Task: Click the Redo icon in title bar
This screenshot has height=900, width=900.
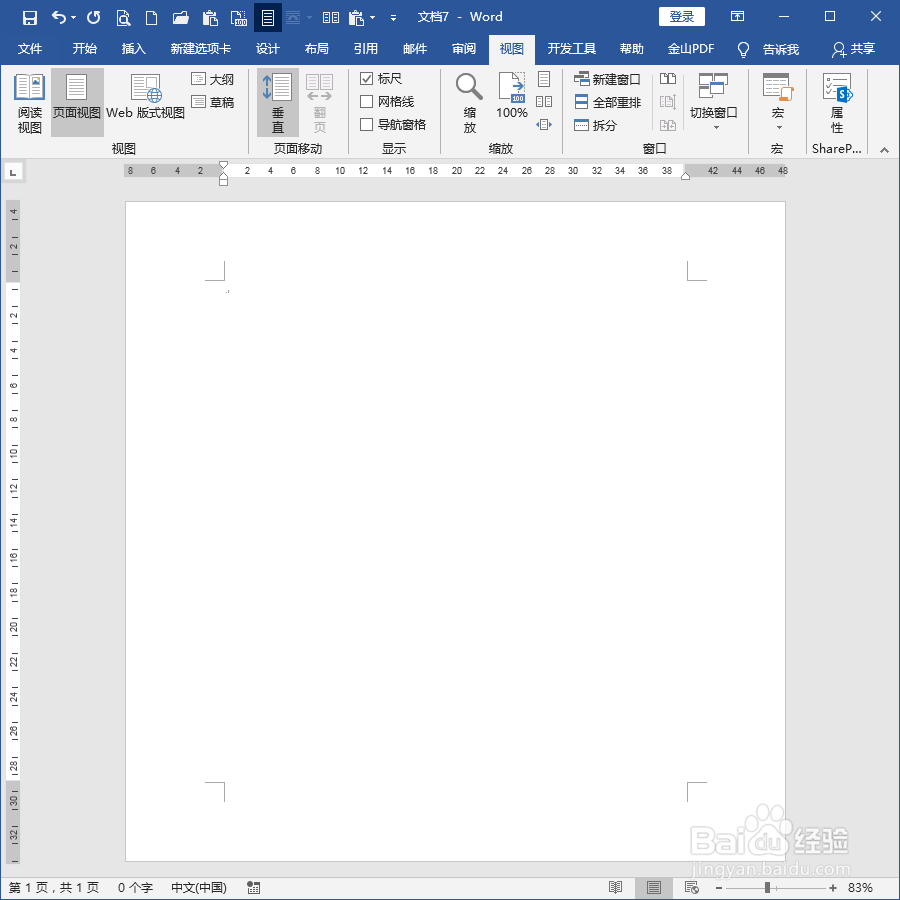Action: pos(94,17)
